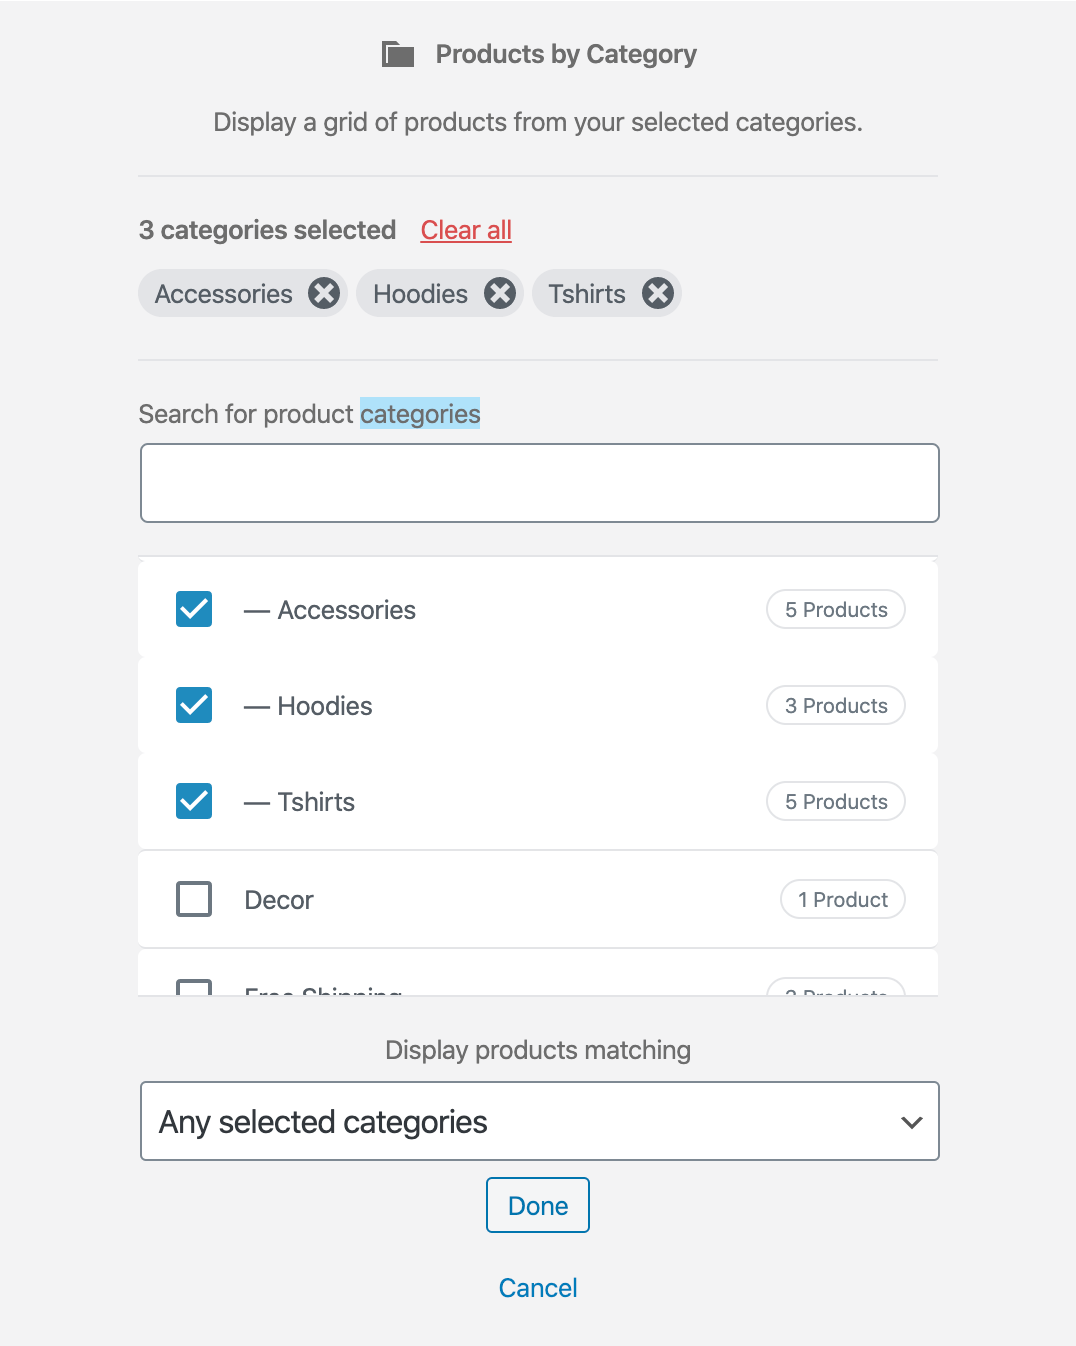Click the folder icon beside Products by Category
Screen dimensions: 1076x1346
tap(398, 54)
